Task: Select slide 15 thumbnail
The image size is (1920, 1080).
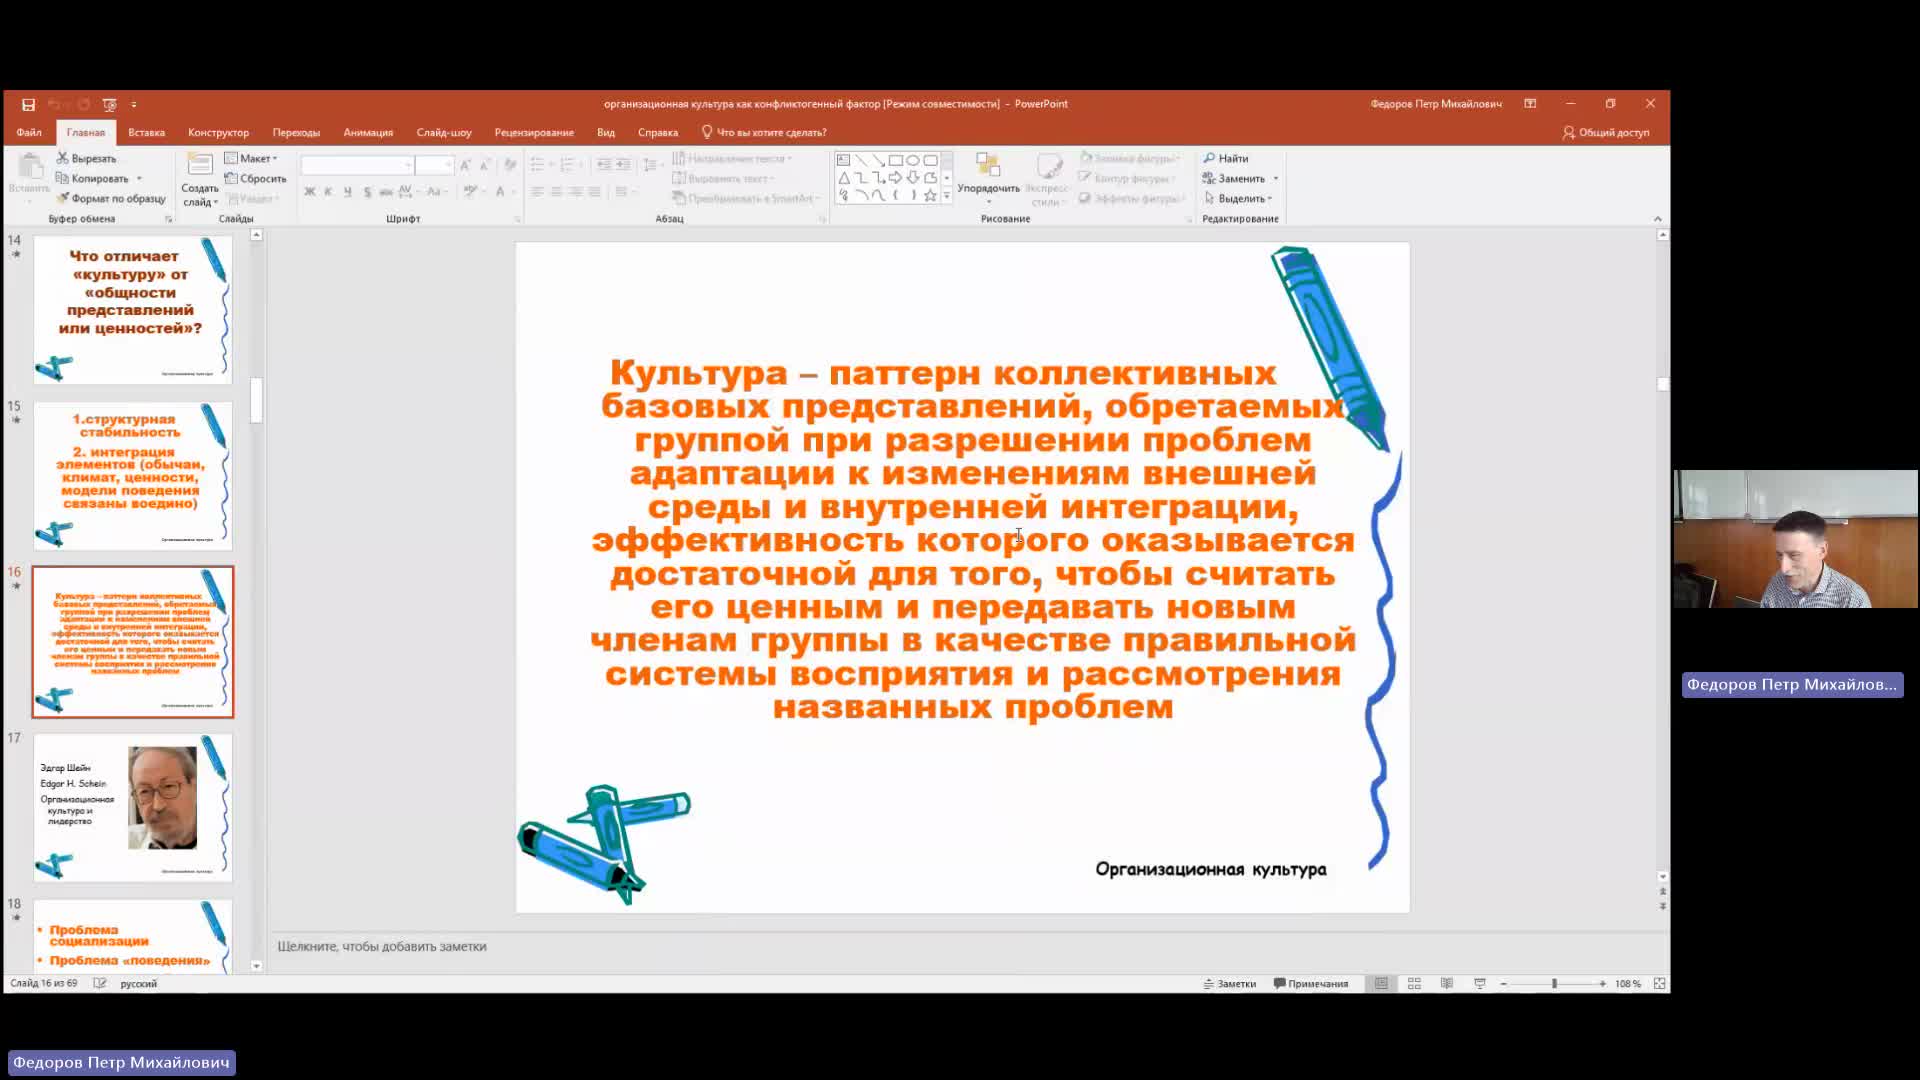Action: (133, 475)
